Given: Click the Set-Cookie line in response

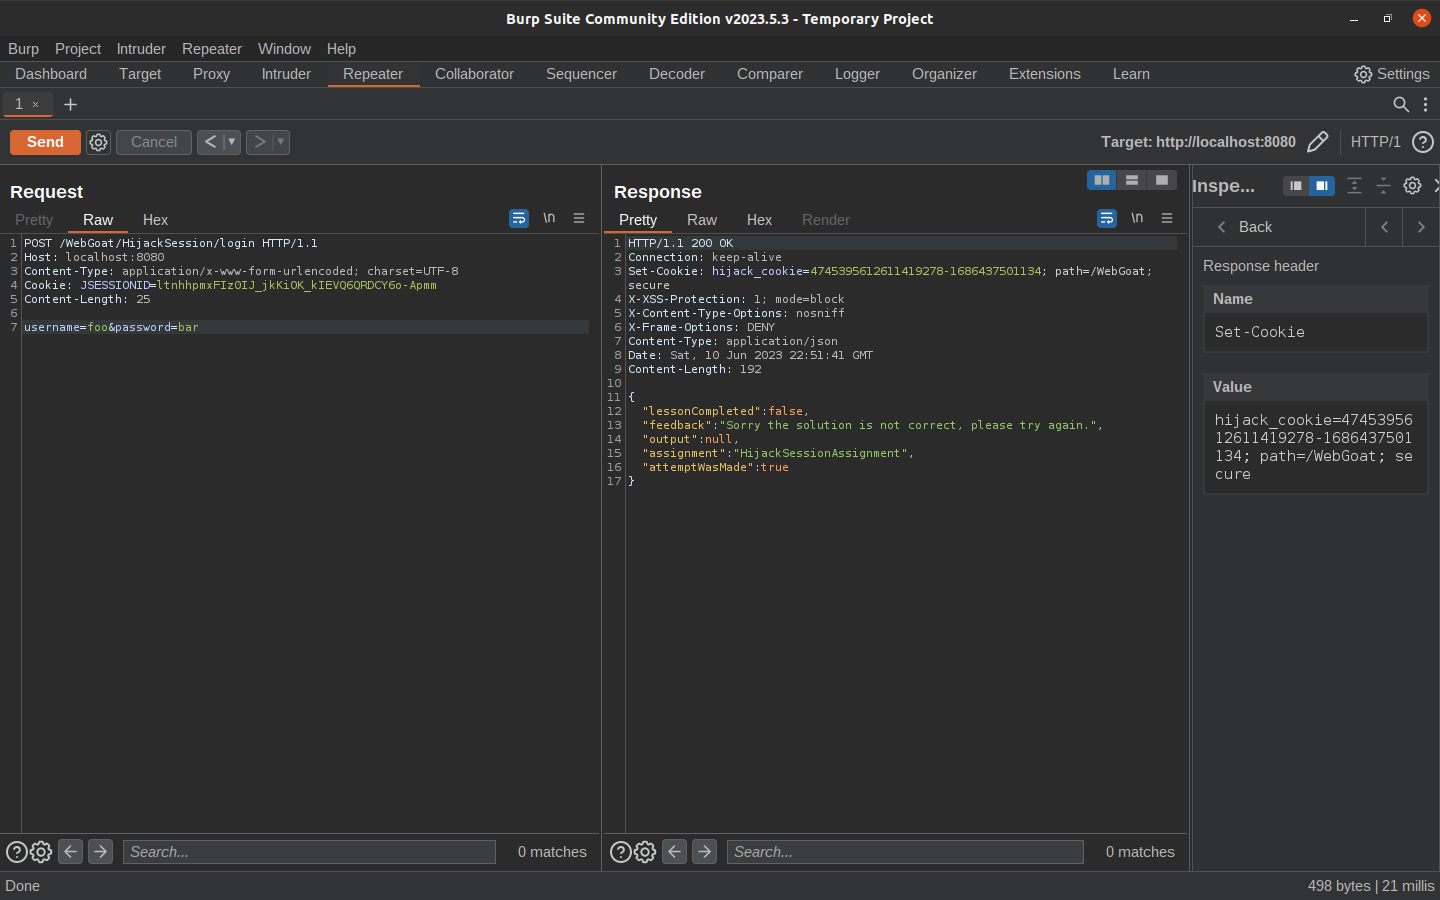Looking at the screenshot, I should coord(890,278).
